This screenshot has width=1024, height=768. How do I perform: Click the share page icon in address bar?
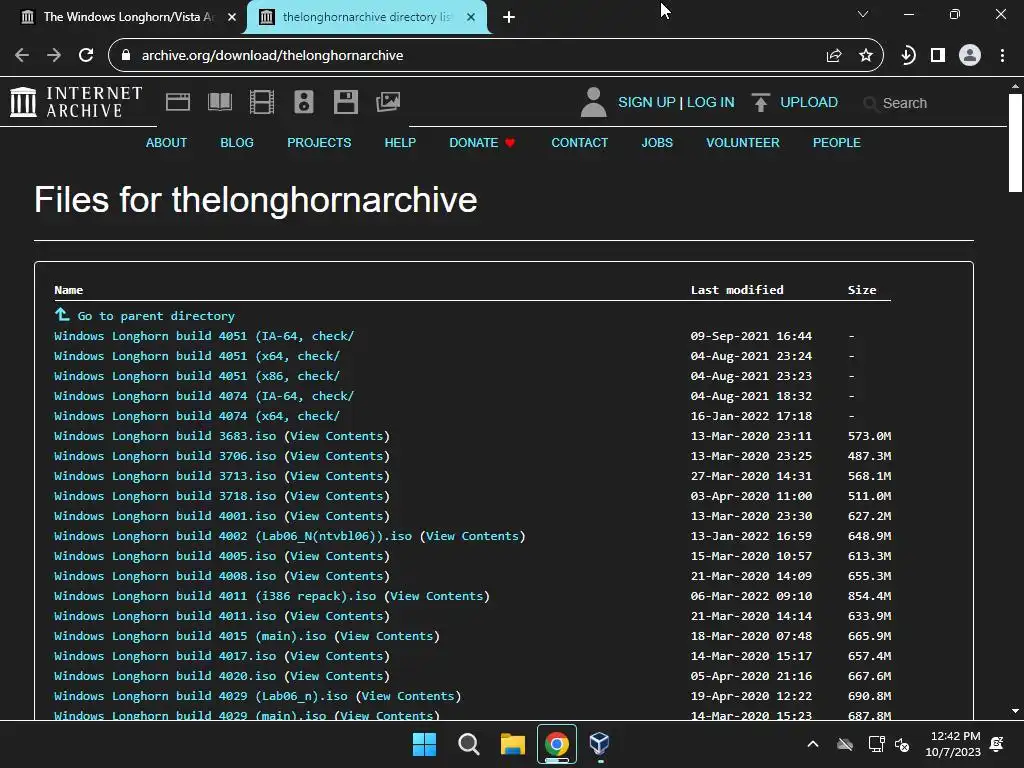coord(833,56)
